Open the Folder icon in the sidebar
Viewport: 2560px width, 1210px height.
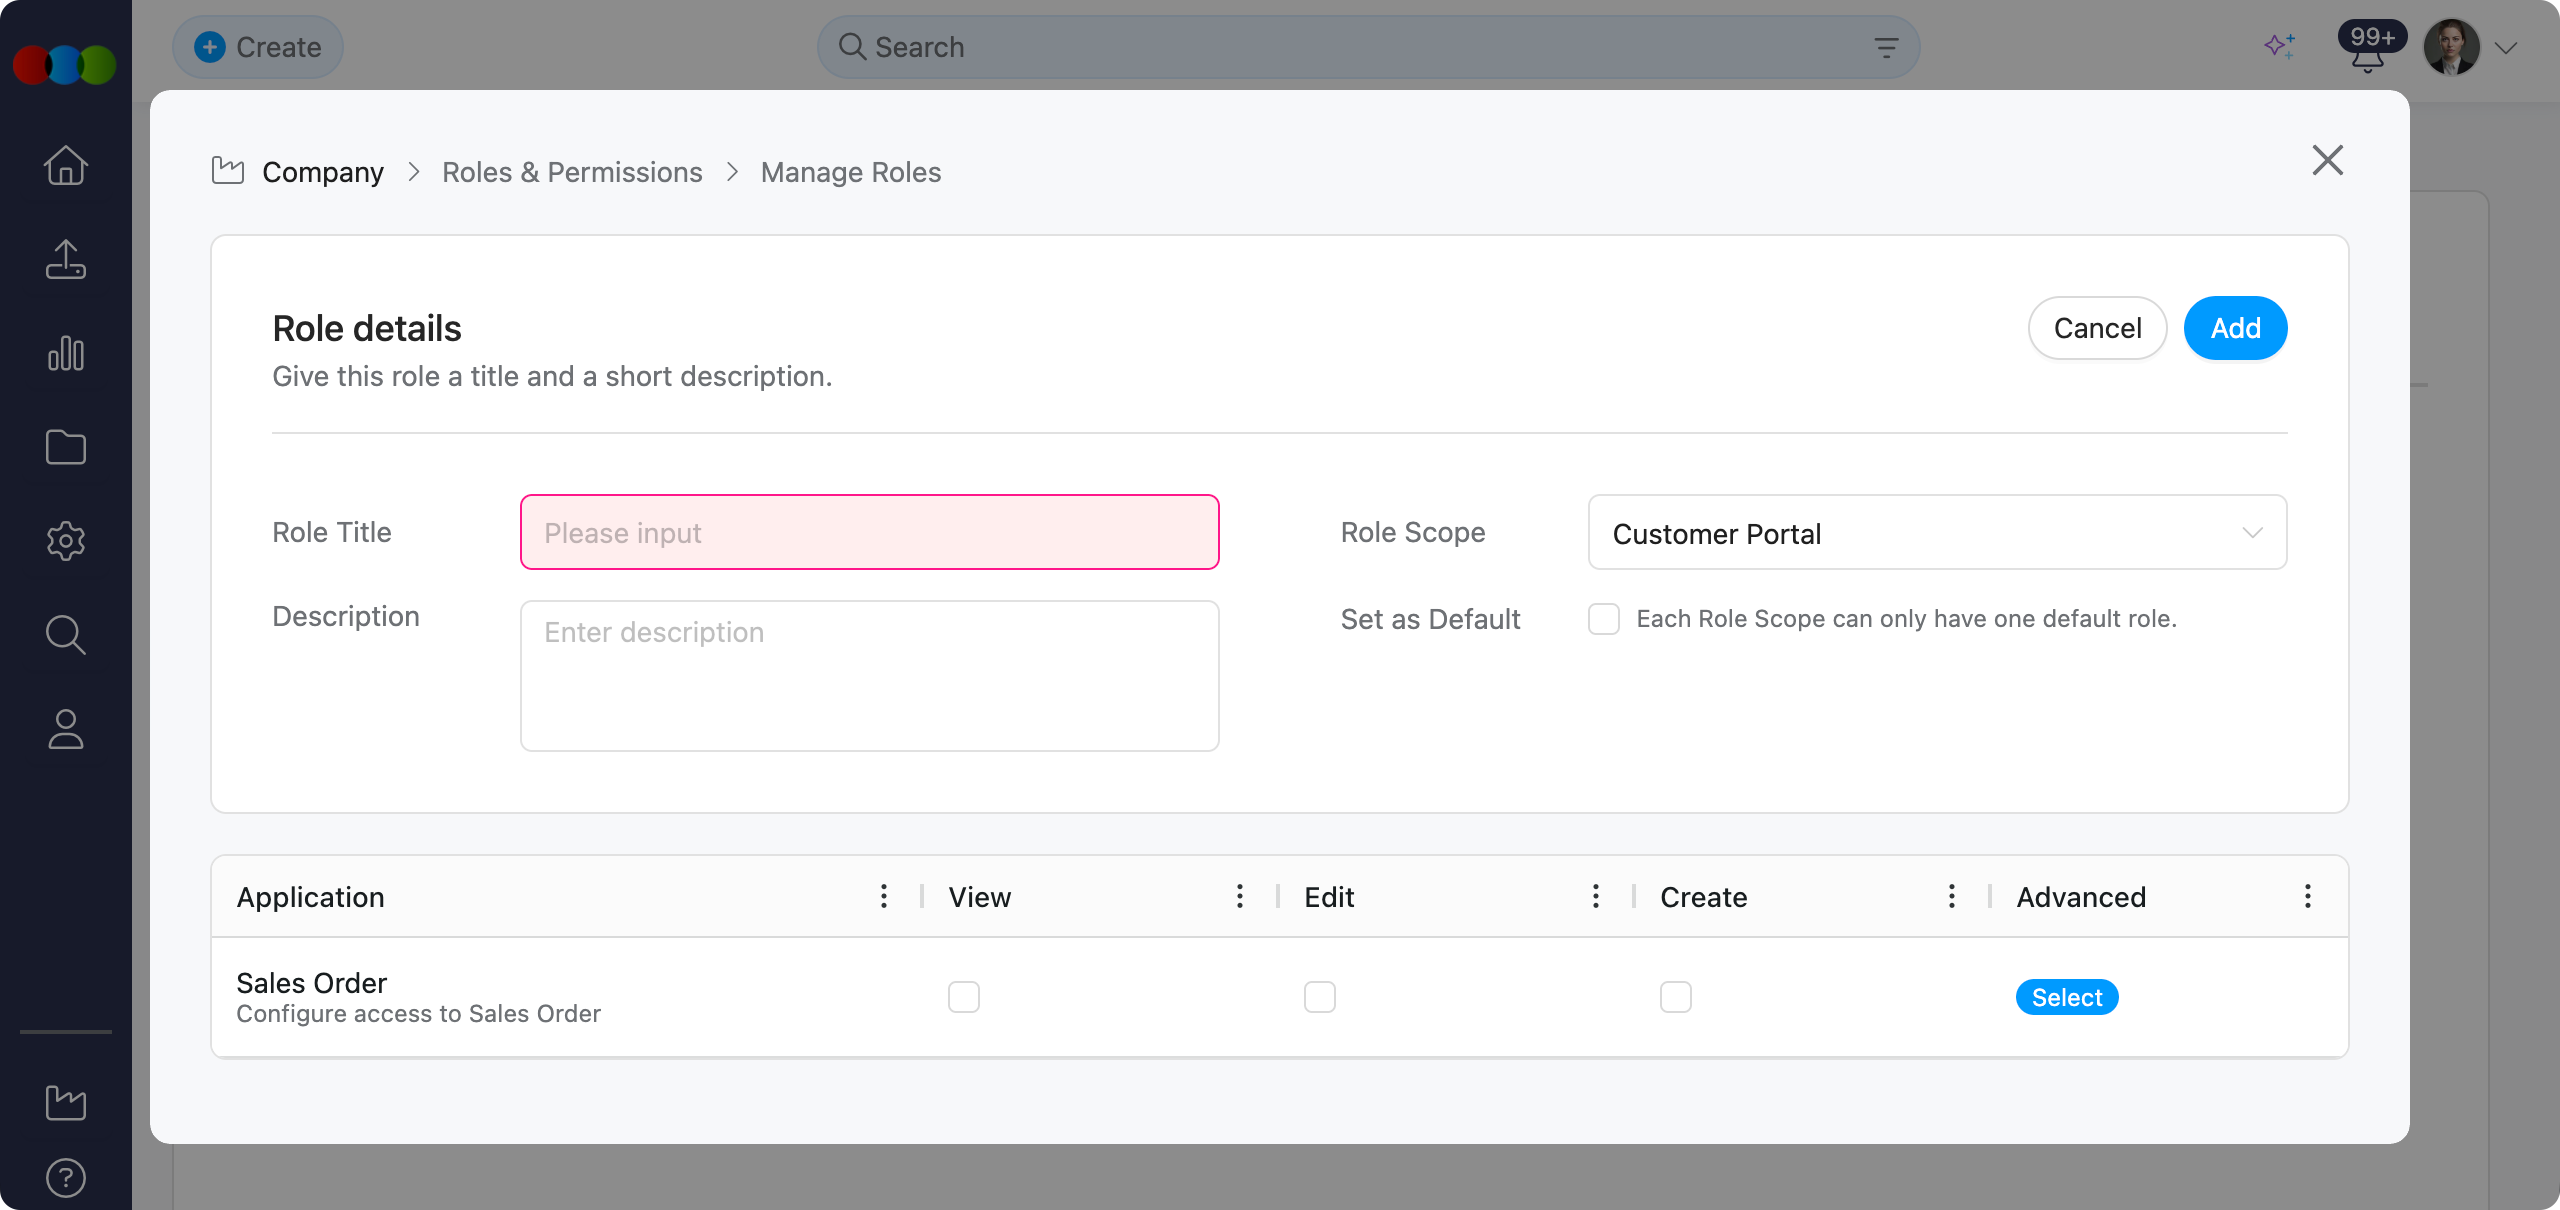tap(65, 447)
